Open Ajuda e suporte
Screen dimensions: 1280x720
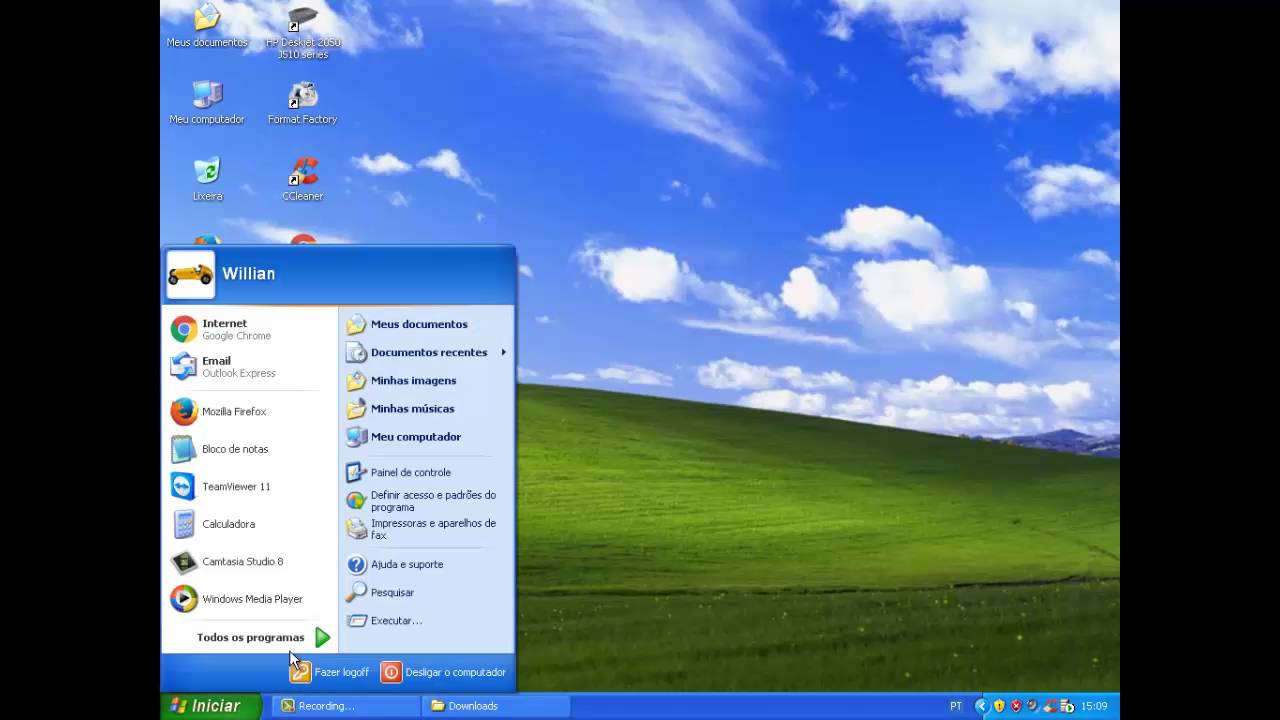(426, 564)
